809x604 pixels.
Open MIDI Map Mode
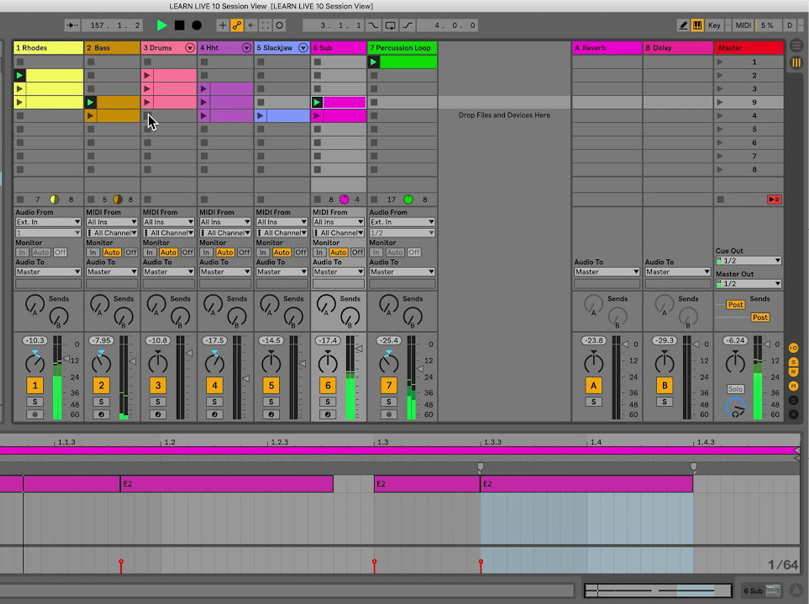743,25
